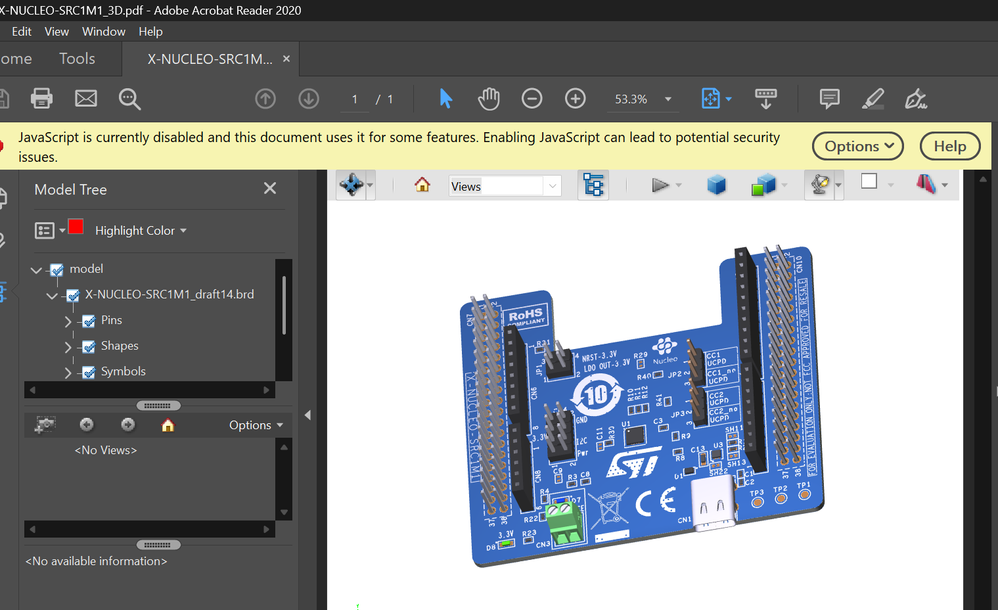The height and width of the screenshot is (610, 998).
Task: Click the views panel splitter handle
Action: 158,406
